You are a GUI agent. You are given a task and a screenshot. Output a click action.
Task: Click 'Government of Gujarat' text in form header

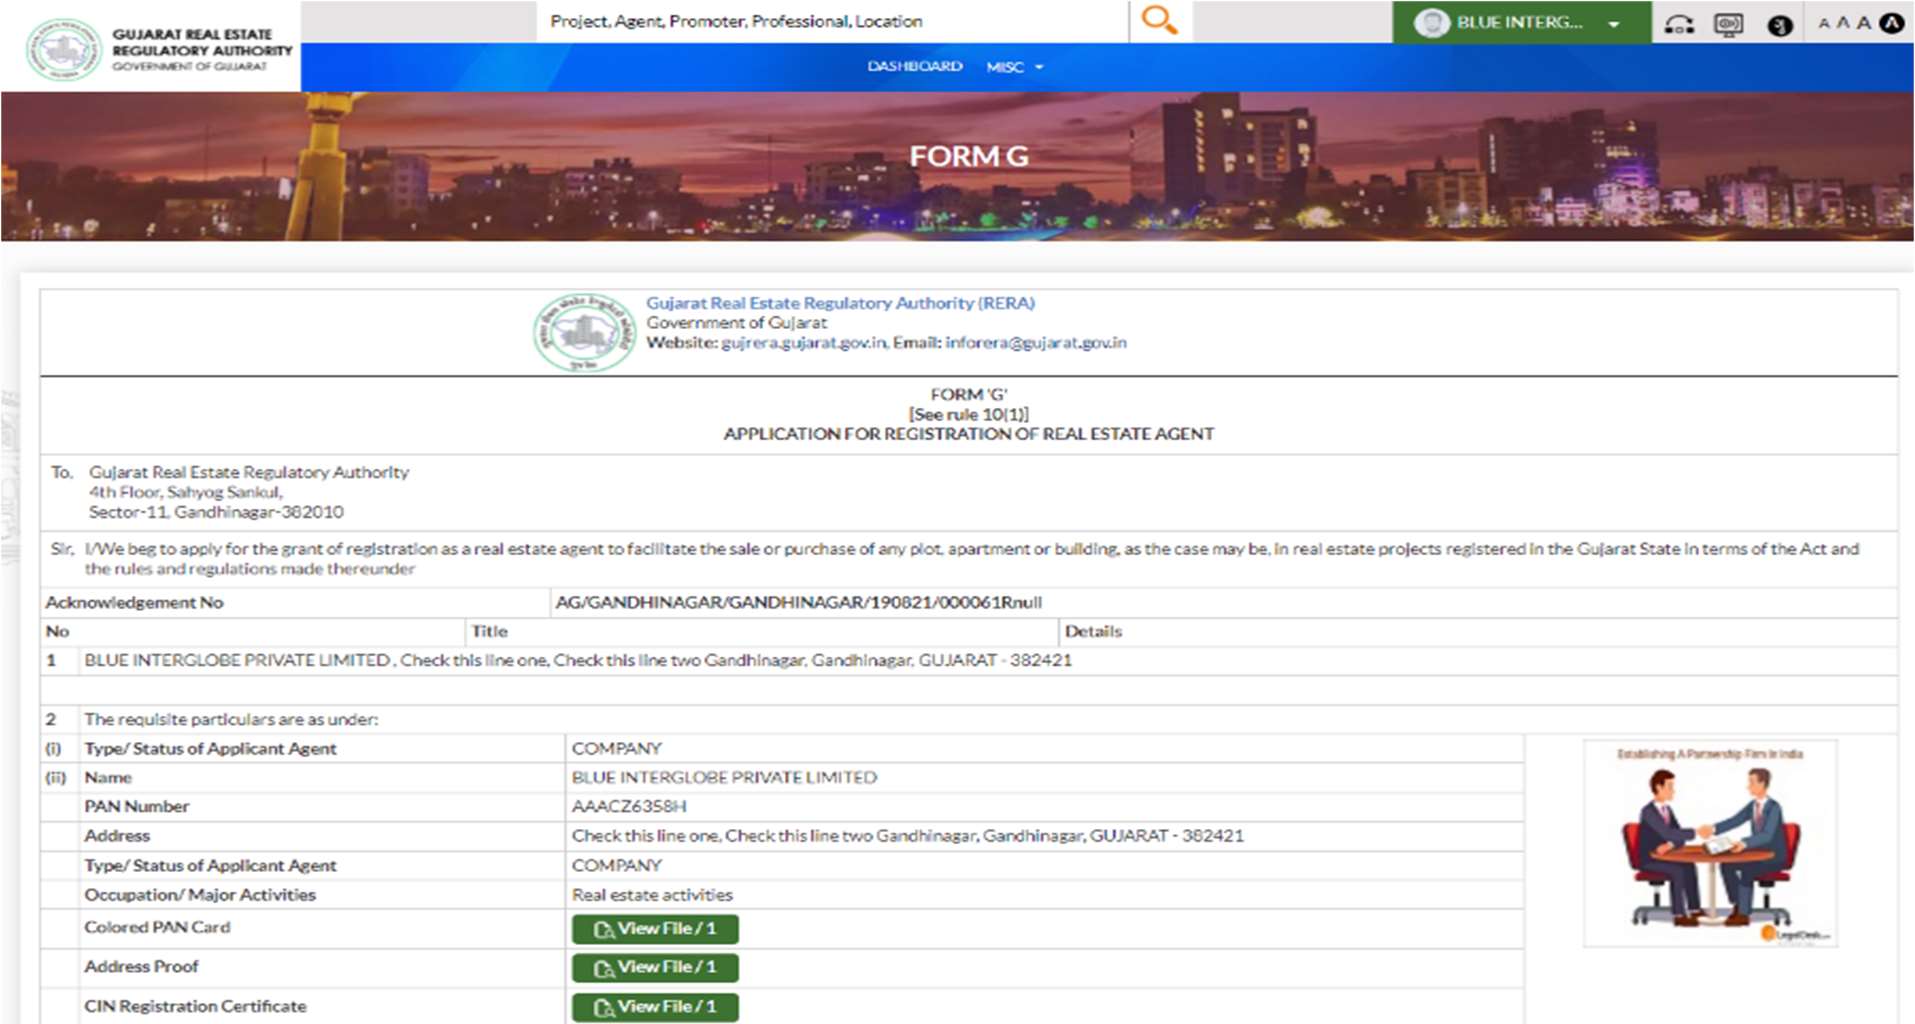[736, 322]
